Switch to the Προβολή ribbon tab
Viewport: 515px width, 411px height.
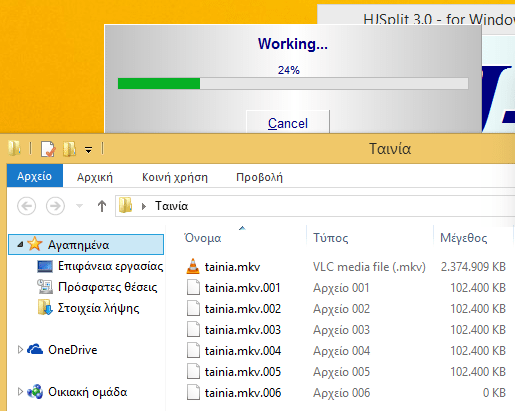coord(259,177)
